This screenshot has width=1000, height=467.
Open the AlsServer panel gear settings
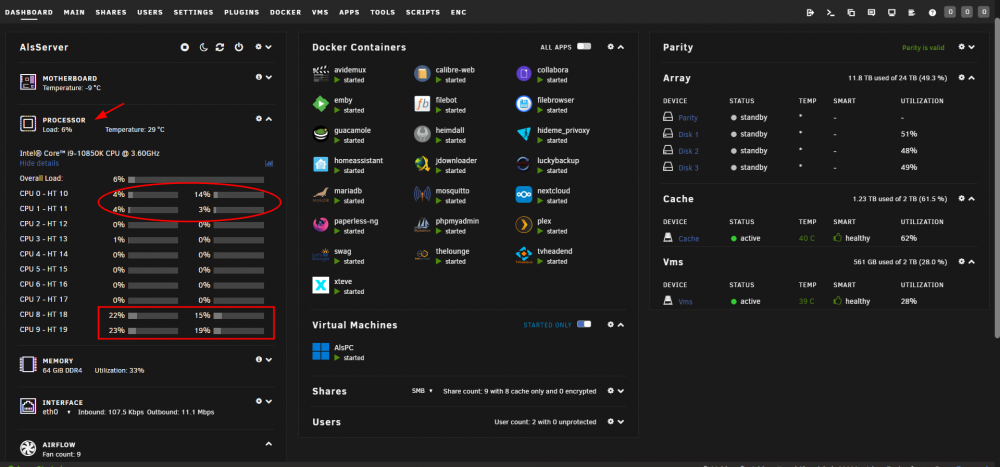coord(258,47)
